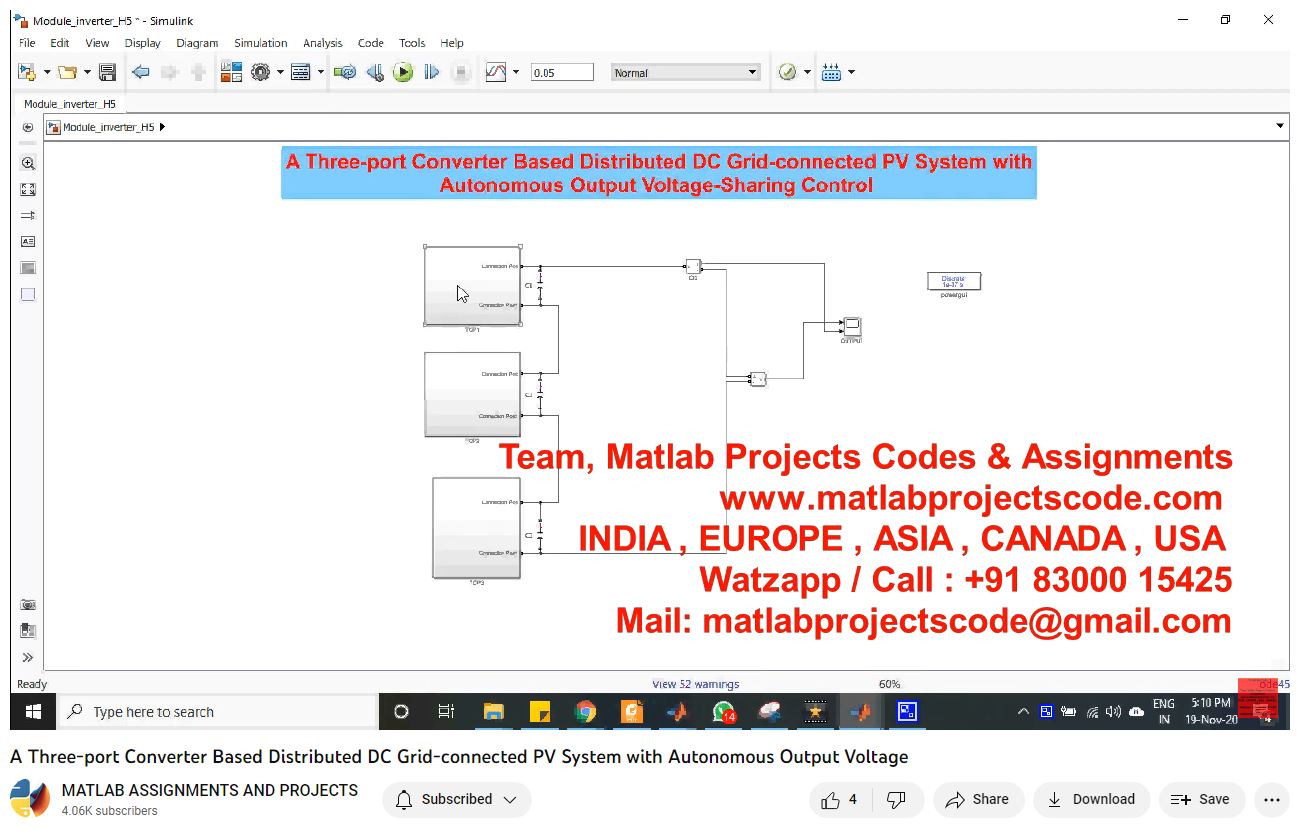Expand the Model Advisor check dropdown arrow
1303x833 pixels.
[x=807, y=72]
